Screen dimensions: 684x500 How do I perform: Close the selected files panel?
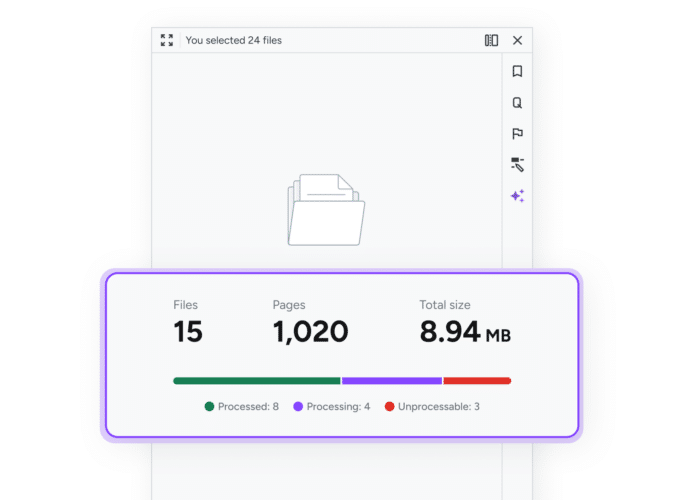click(517, 40)
